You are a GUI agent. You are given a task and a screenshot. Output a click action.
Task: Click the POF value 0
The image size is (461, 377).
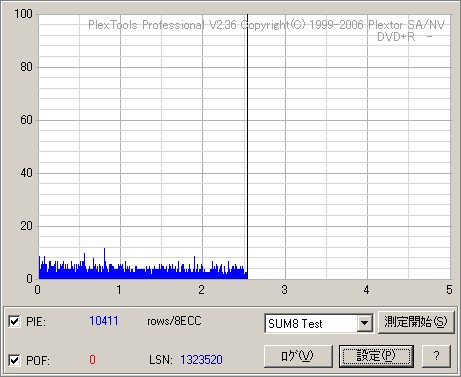coord(92,360)
